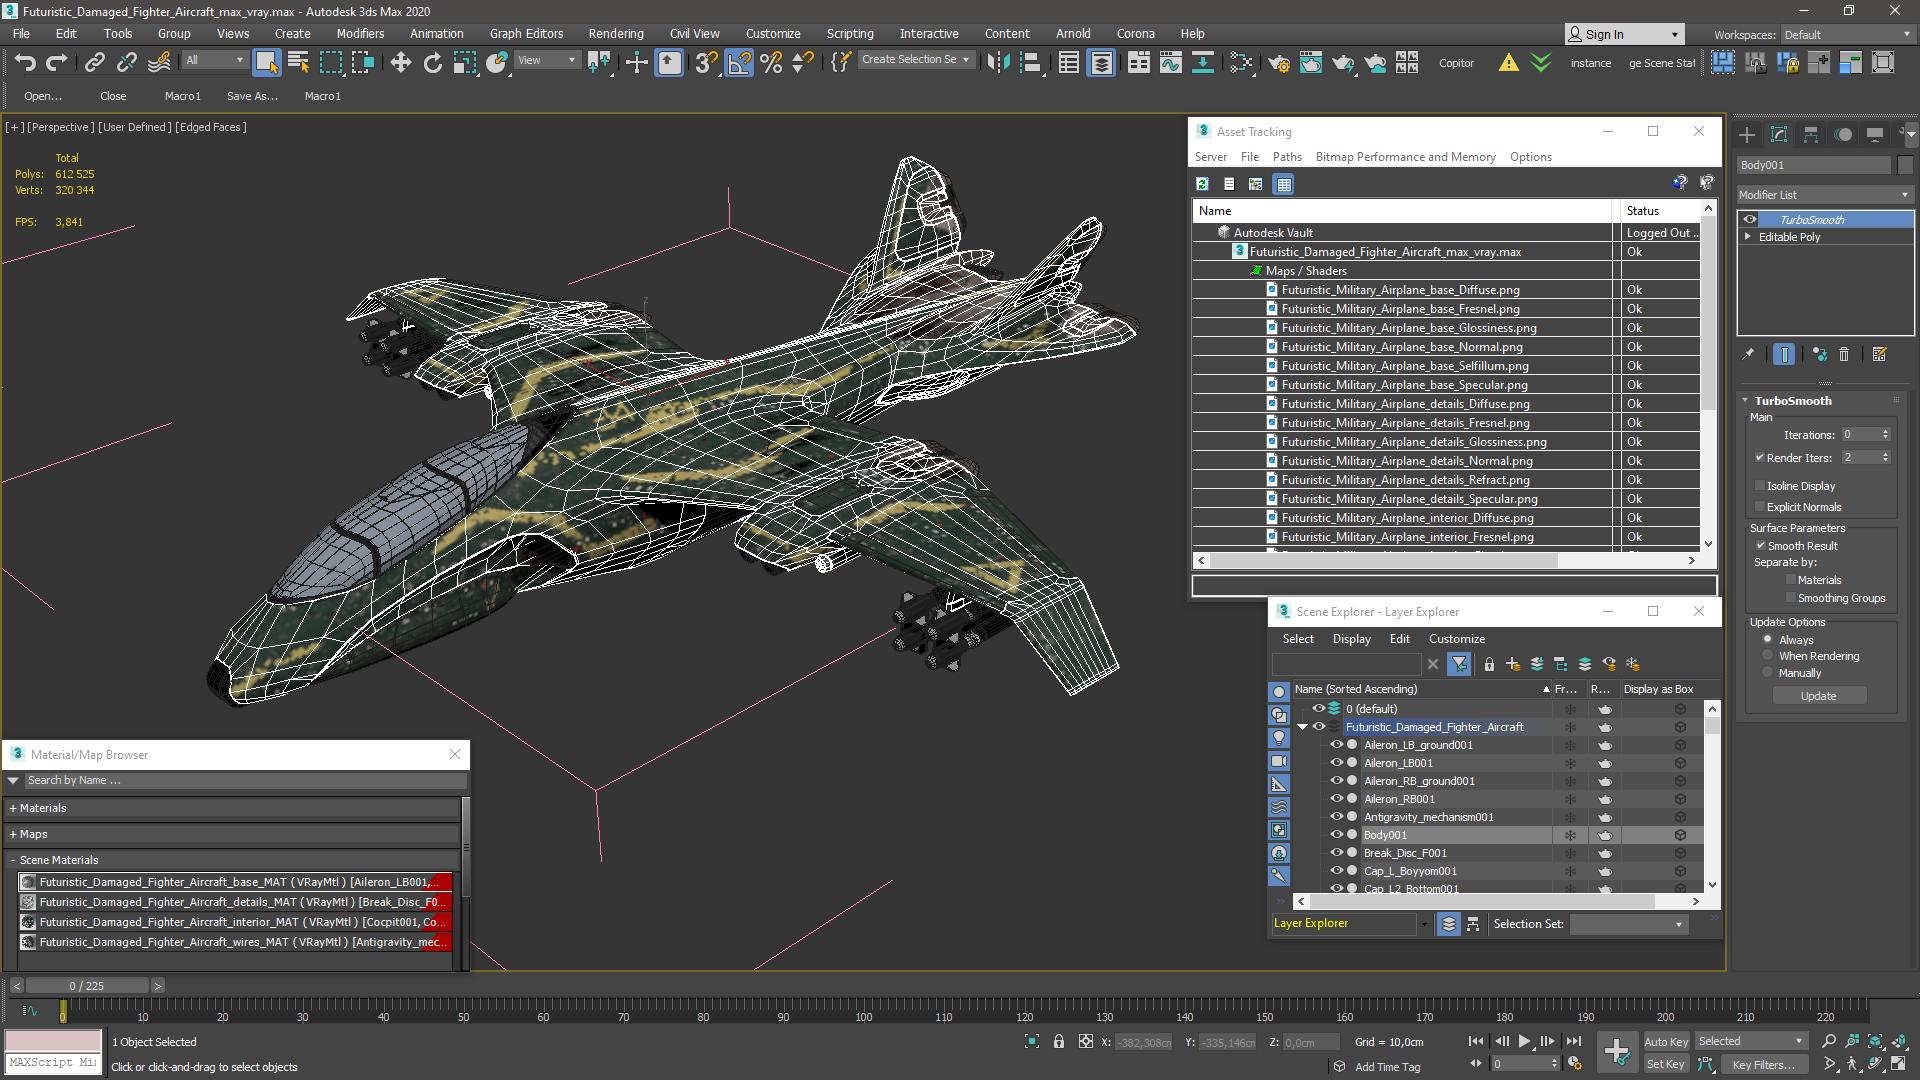This screenshot has width=1920, height=1080.
Task: Toggle the Isoline Display checkbox
Action: 1760,486
